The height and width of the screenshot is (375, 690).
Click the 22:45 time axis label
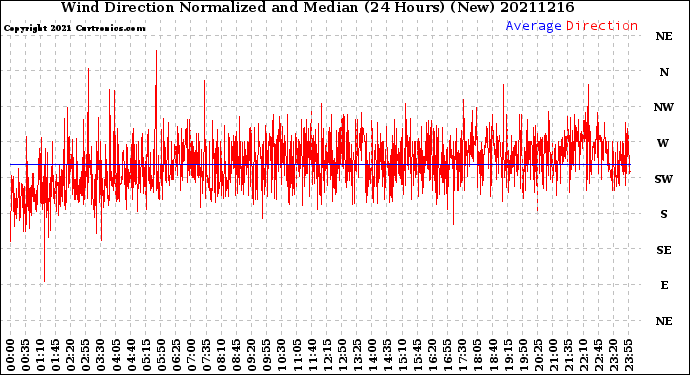coord(598,355)
